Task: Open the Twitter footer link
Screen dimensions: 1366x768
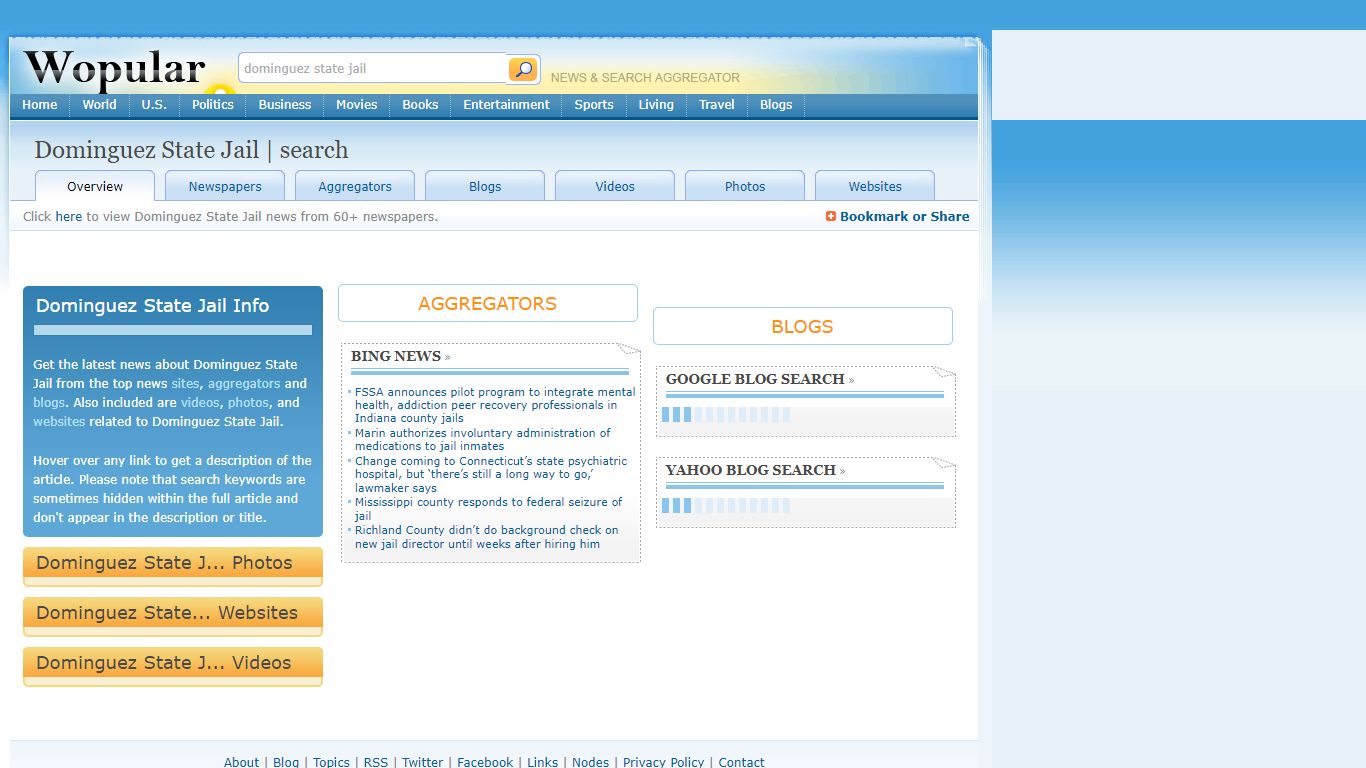Action: point(422,762)
